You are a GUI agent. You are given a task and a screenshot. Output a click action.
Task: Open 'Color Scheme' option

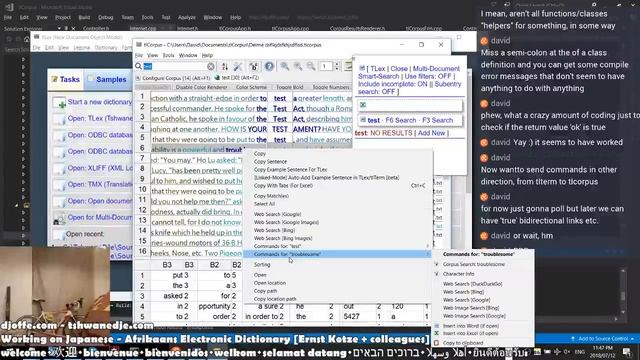[251, 87]
